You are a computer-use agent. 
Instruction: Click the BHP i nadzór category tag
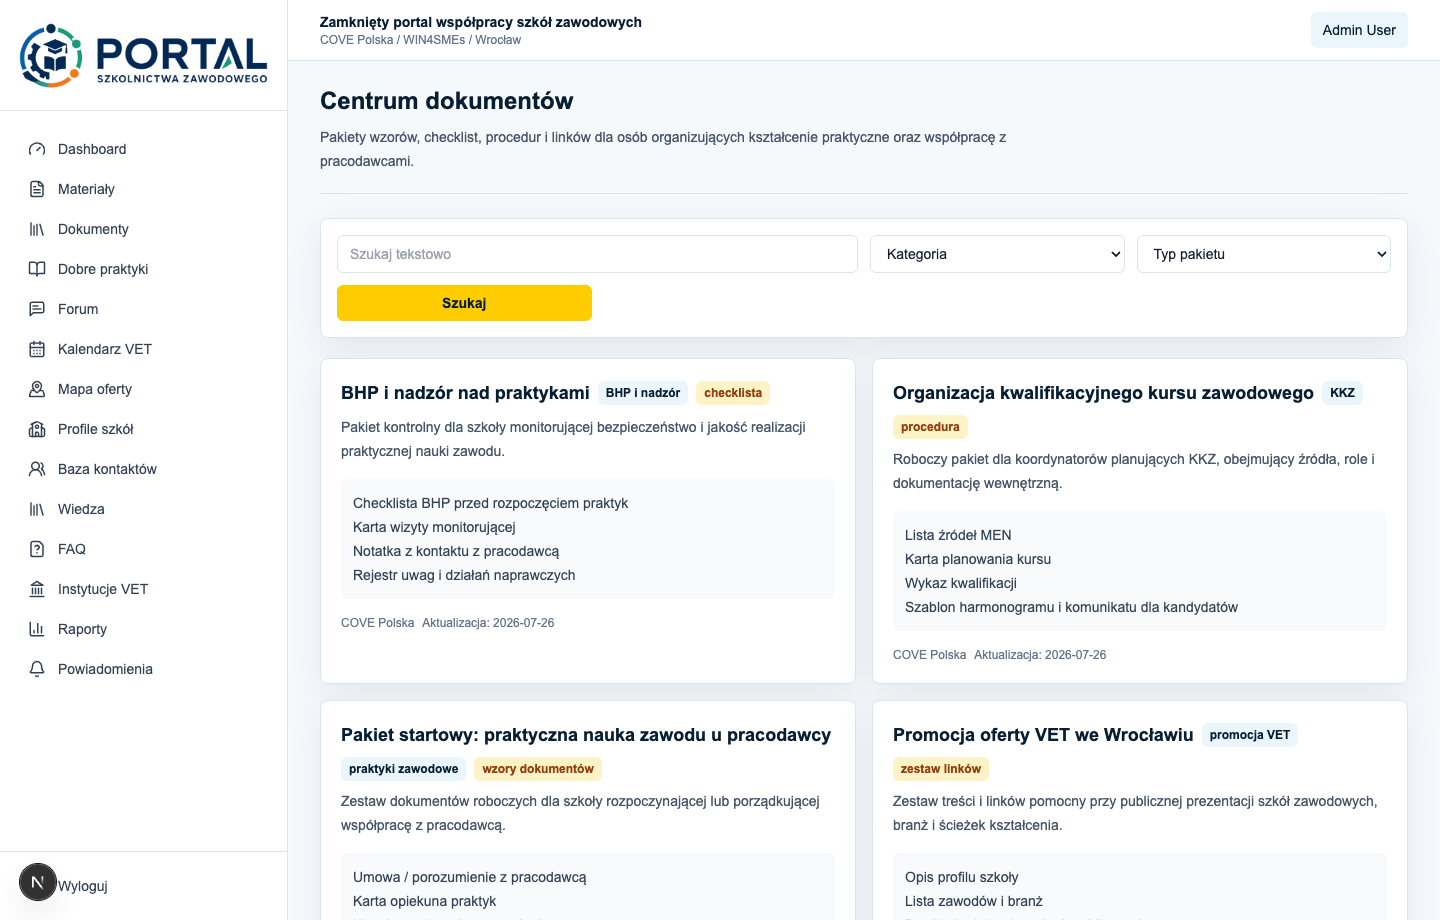pyautogui.click(x=643, y=393)
